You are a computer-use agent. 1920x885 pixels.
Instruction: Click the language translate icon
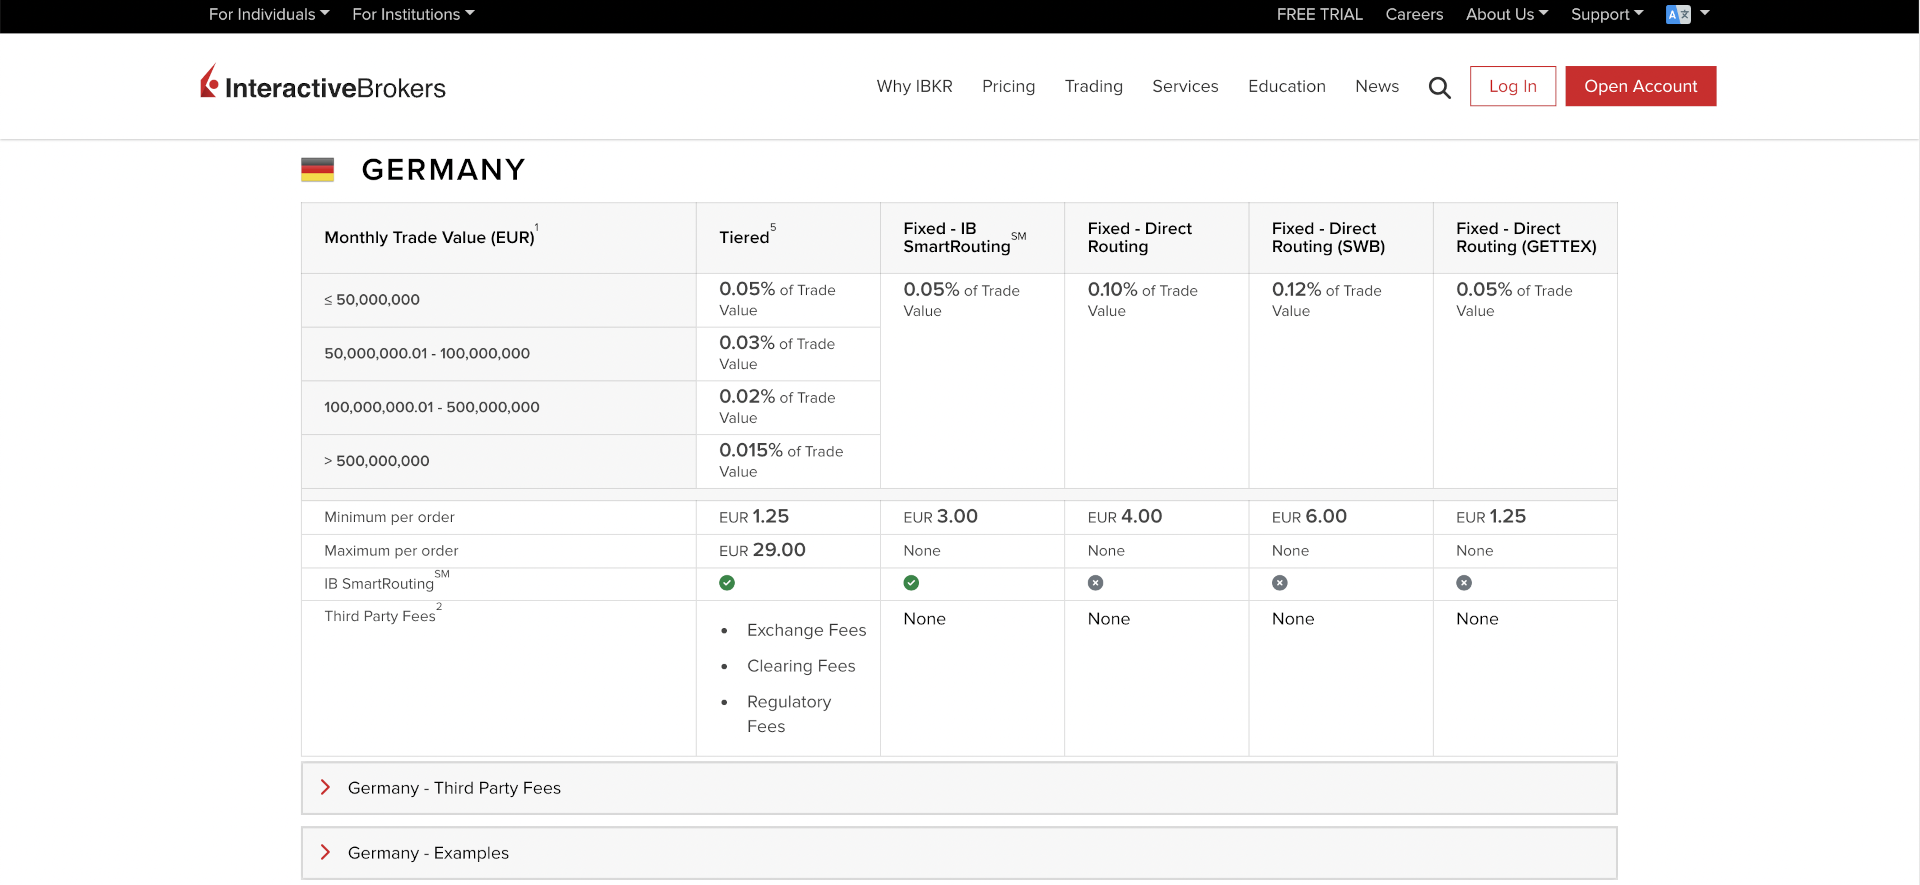[1678, 14]
